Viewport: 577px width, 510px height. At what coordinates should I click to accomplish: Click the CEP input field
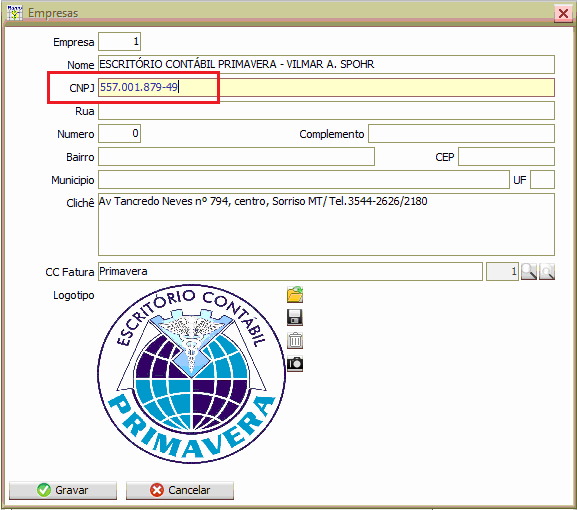point(506,157)
